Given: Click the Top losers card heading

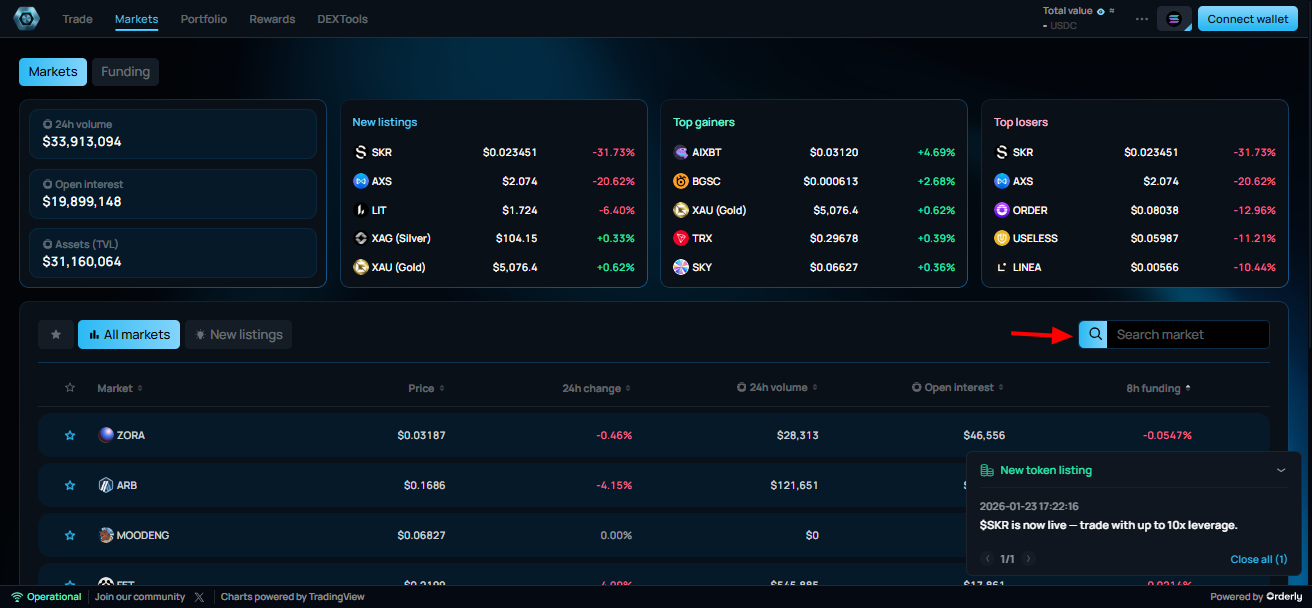Looking at the screenshot, I should point(1021,122).
